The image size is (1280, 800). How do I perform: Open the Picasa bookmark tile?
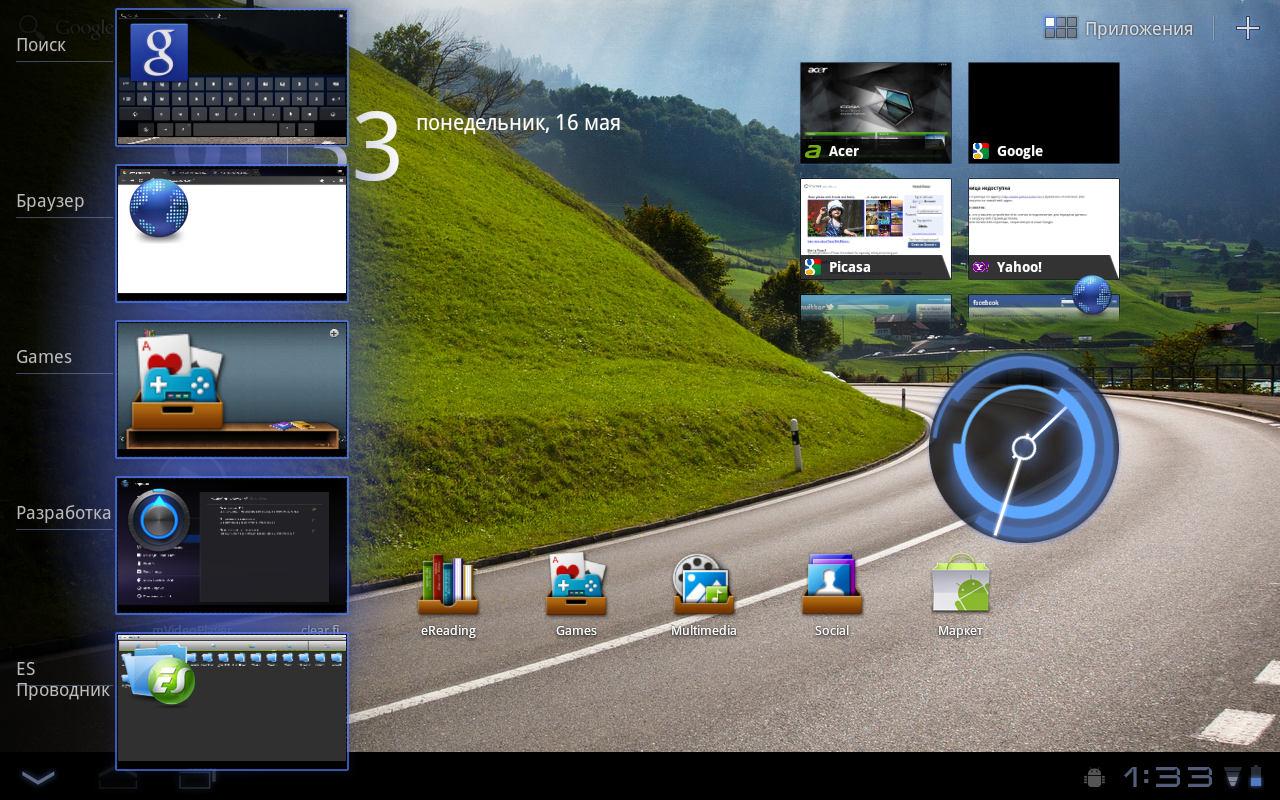[x=876, y=229]
